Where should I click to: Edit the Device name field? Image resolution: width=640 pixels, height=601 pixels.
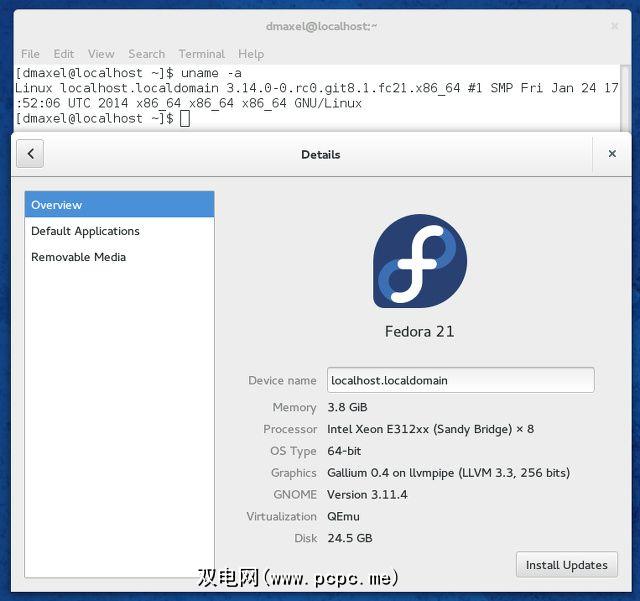460,380
